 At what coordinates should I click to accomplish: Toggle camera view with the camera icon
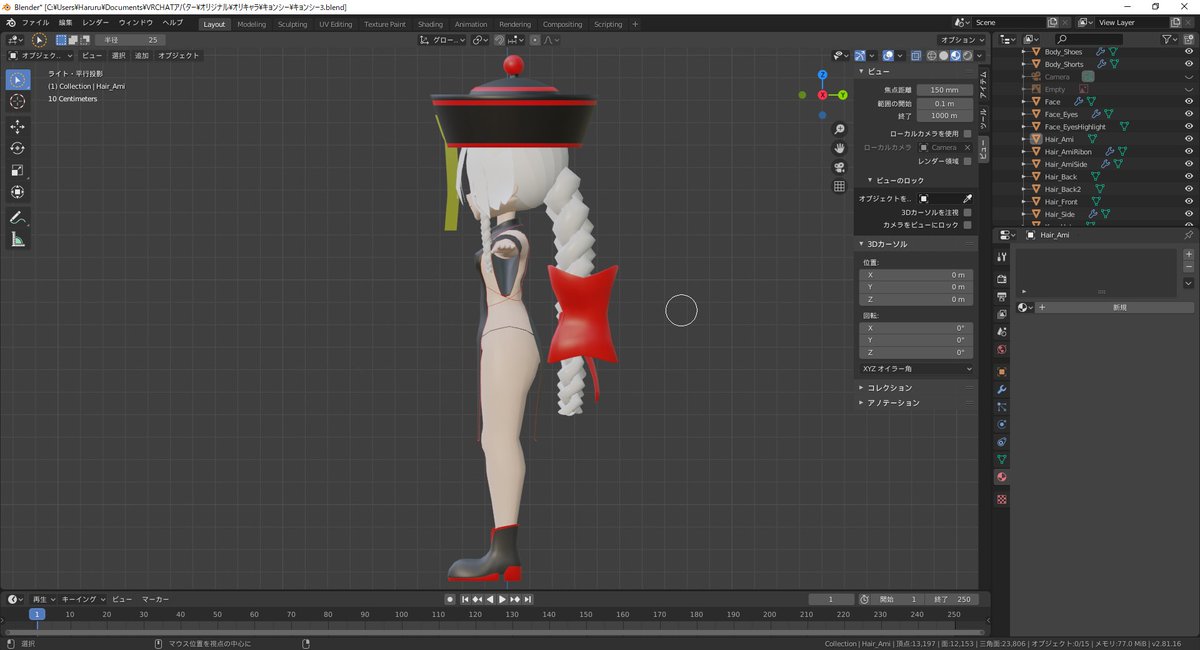[x=839, y=167]
